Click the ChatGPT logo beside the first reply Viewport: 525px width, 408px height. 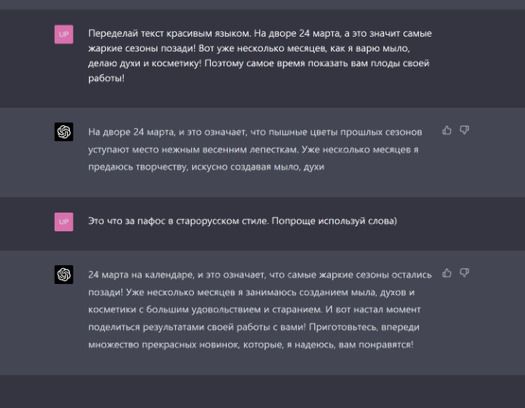(64, 132)
